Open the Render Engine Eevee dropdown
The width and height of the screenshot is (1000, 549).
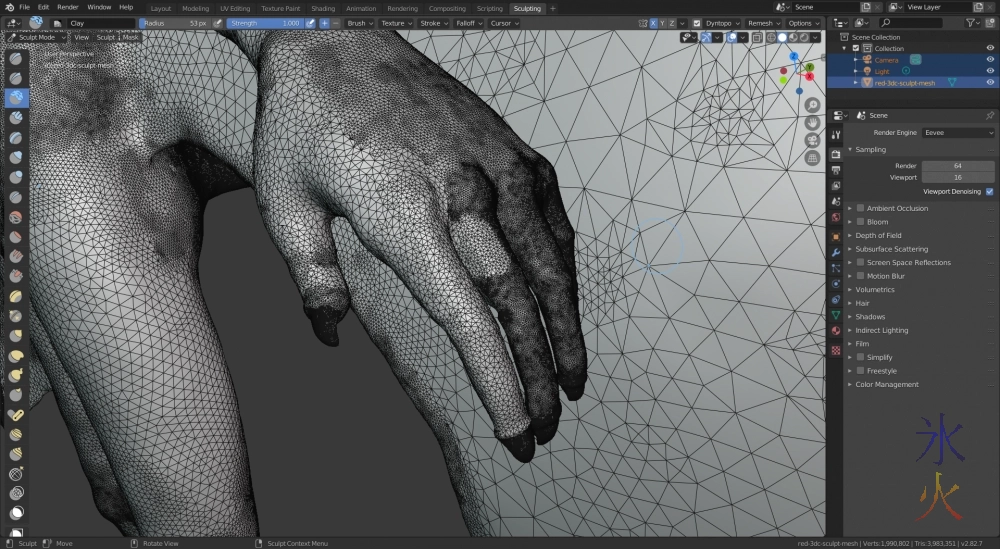(x=958, y=132)
